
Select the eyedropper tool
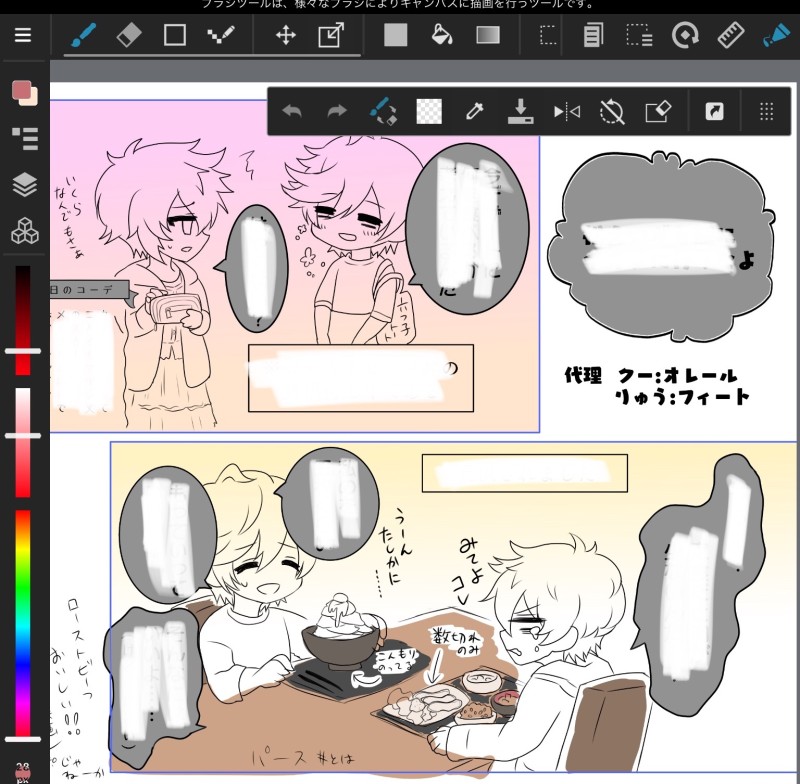474,111
